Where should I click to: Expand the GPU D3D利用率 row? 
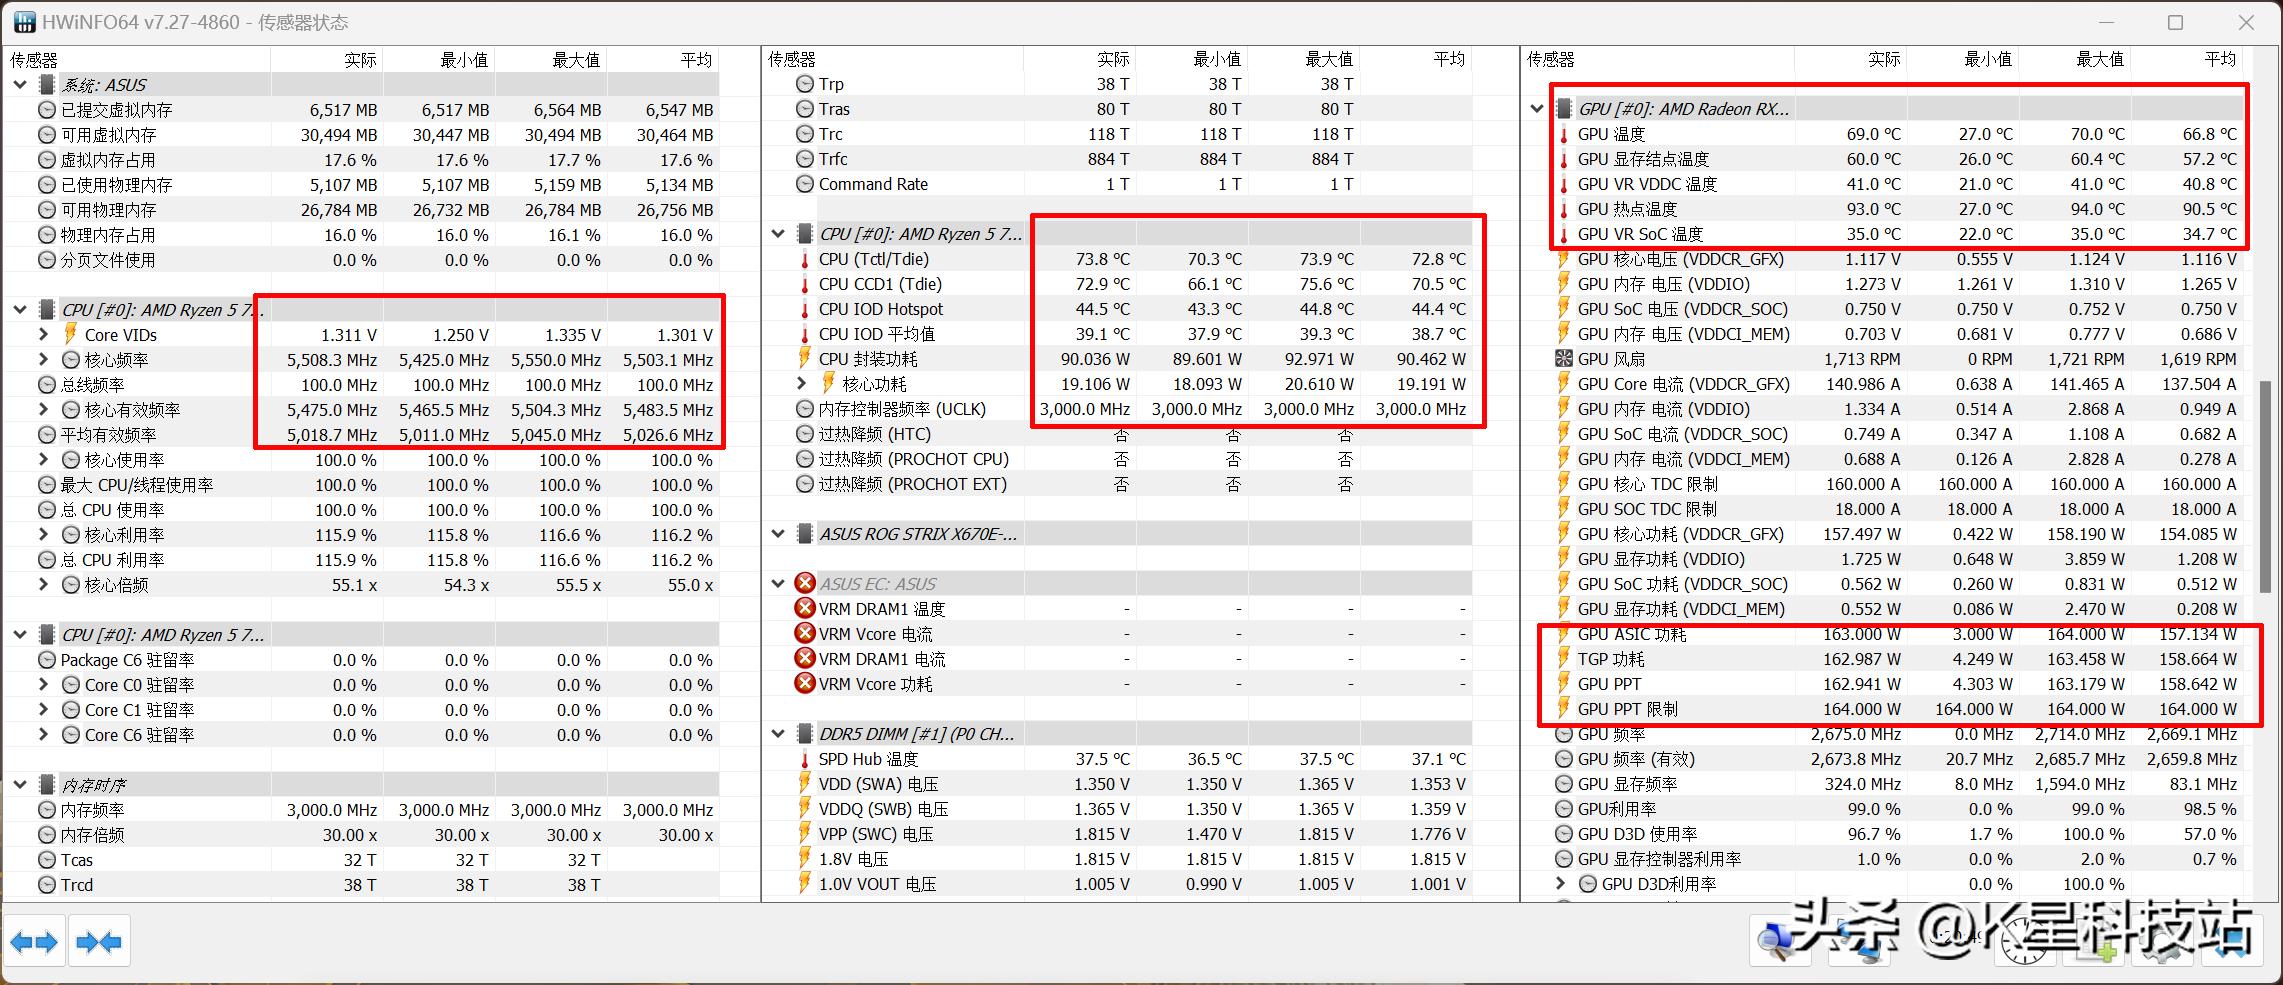pos(1561,884)
